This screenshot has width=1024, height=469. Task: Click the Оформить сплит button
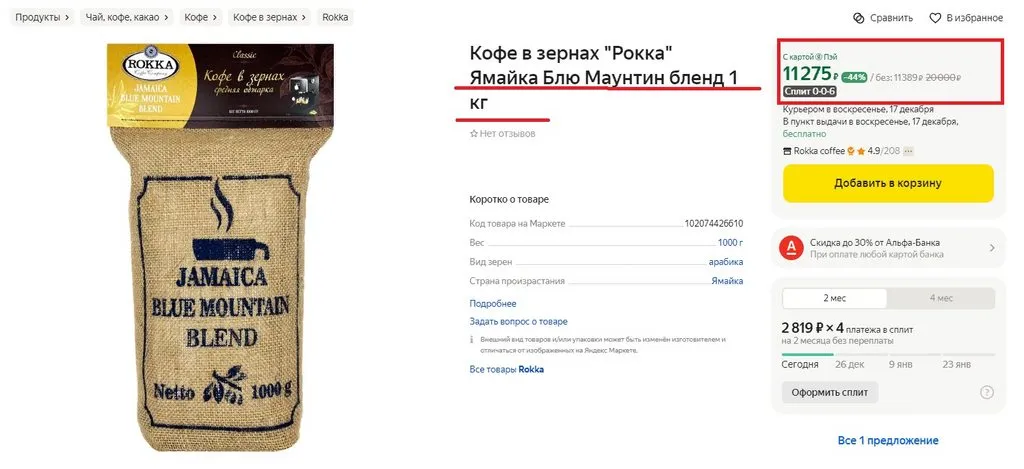click(x=830, y=393)
